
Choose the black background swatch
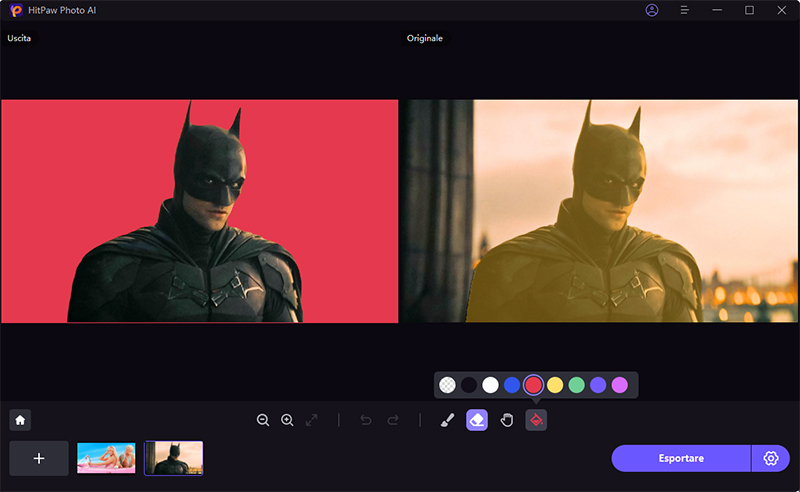(469, 385)
